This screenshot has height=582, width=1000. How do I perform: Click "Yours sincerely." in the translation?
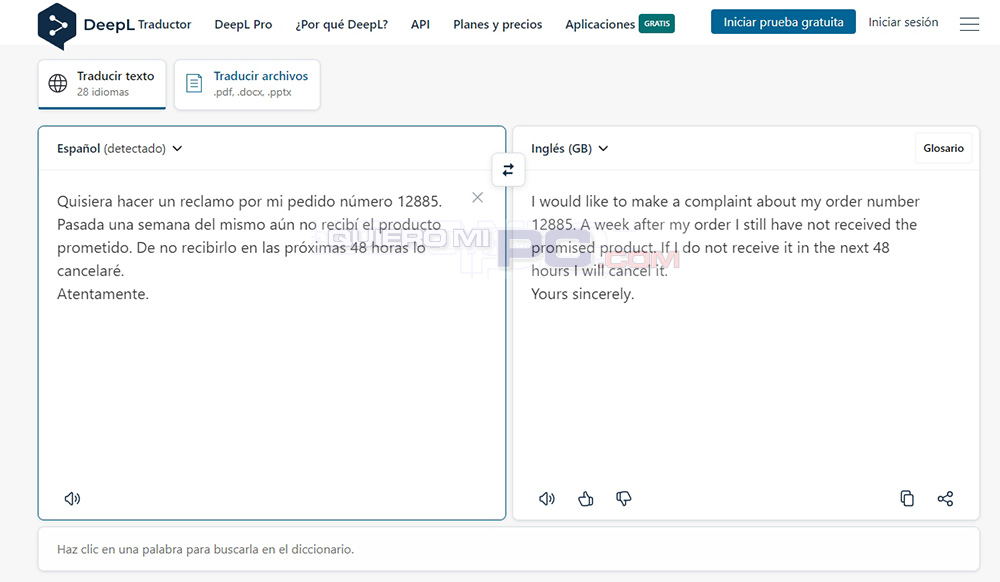click(x=583, y=294)
